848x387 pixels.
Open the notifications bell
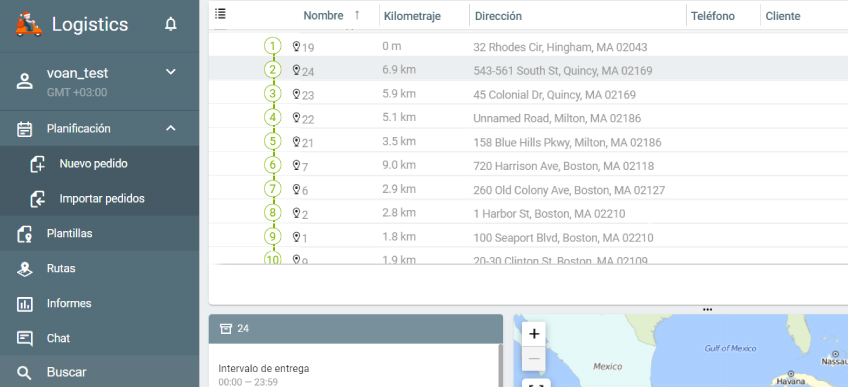tap(171, 24)
